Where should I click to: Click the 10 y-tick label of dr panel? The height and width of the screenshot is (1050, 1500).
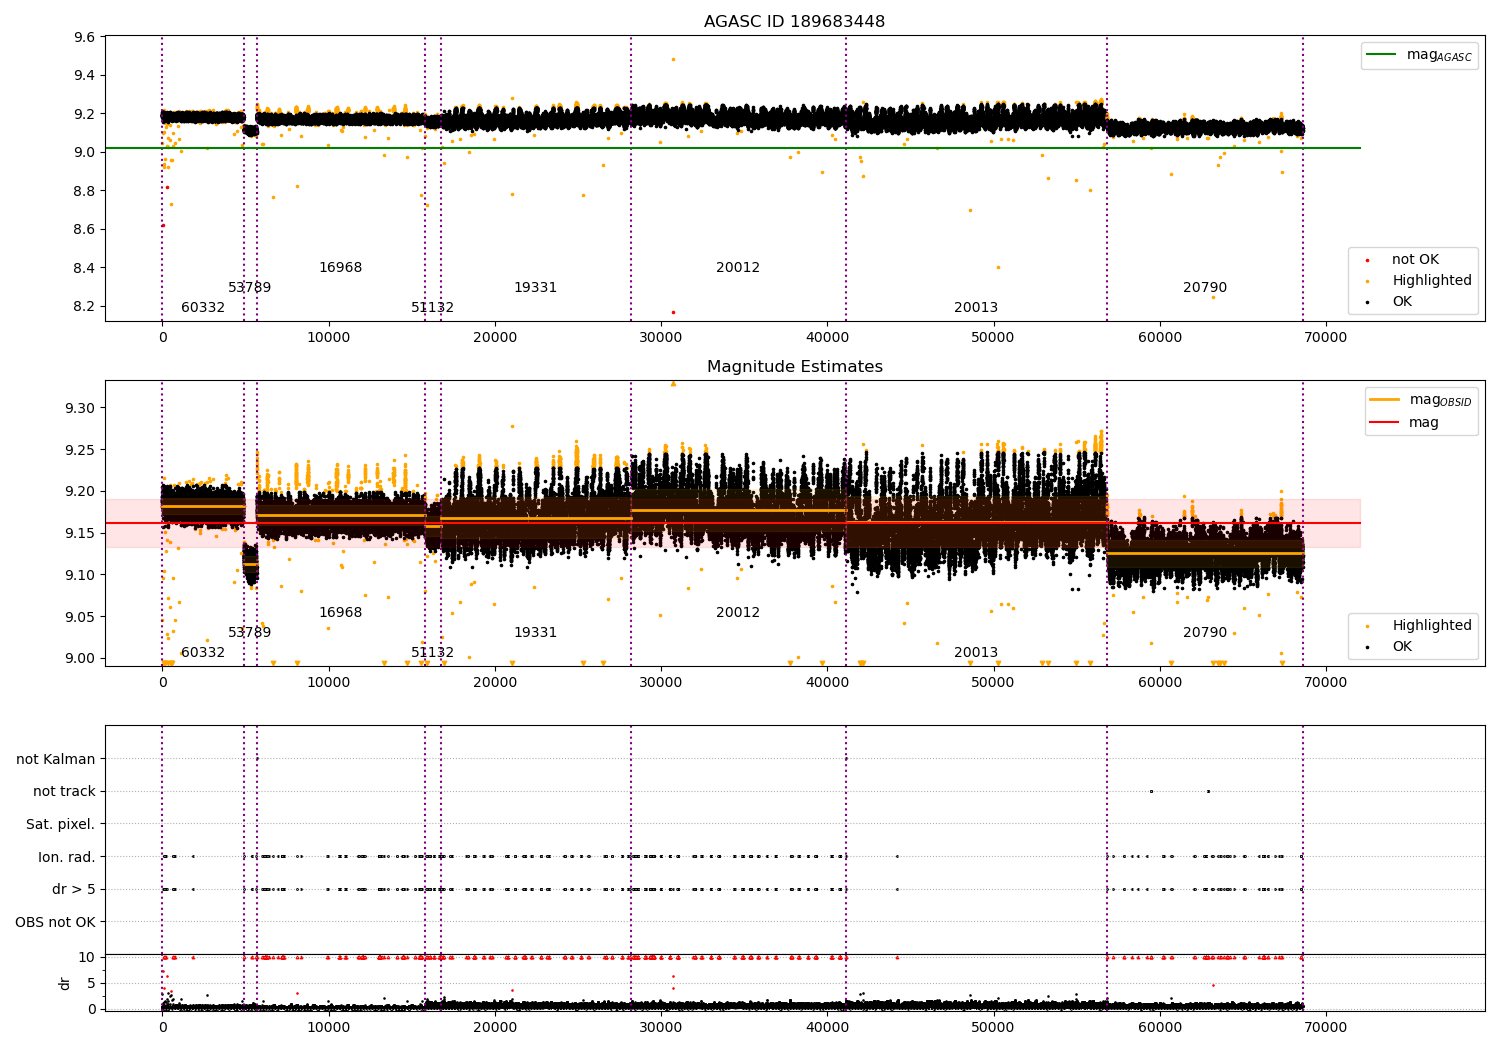(87, 957)
